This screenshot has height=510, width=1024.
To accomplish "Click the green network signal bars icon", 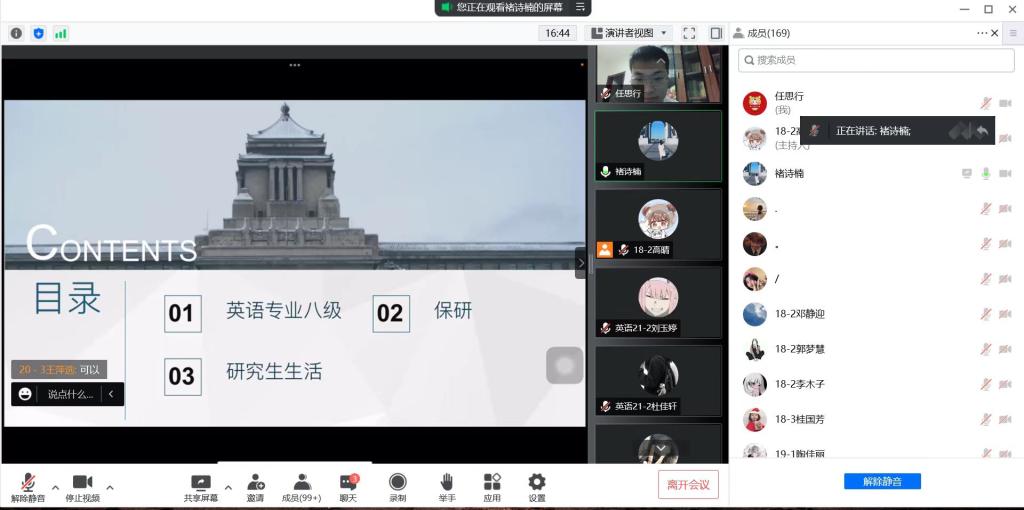I will click(61, 33).
